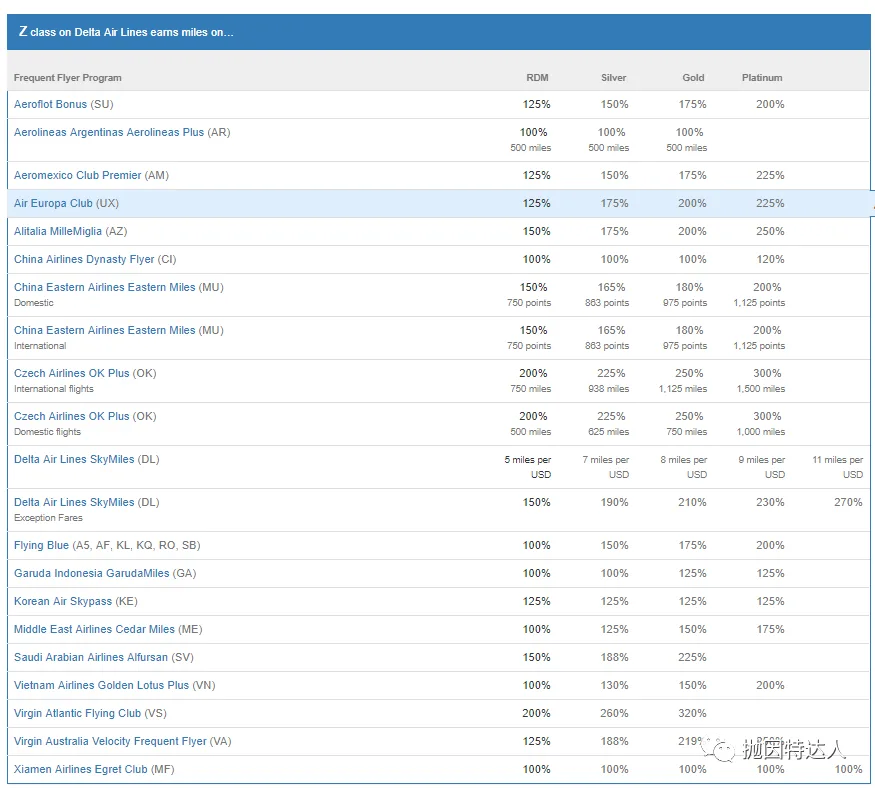The width and height of the screenshot is (875, 788).
Task: Select China Airlines Platinum value 120%
Action: 770,259
